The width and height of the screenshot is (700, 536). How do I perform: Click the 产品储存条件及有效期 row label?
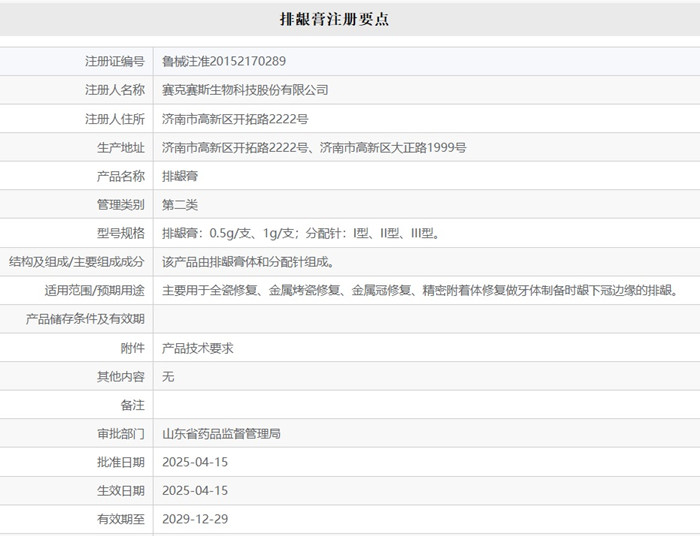coord(85,319)
